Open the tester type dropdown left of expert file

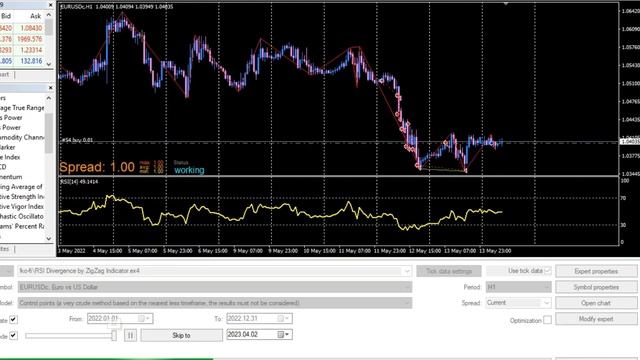(7, 271)
